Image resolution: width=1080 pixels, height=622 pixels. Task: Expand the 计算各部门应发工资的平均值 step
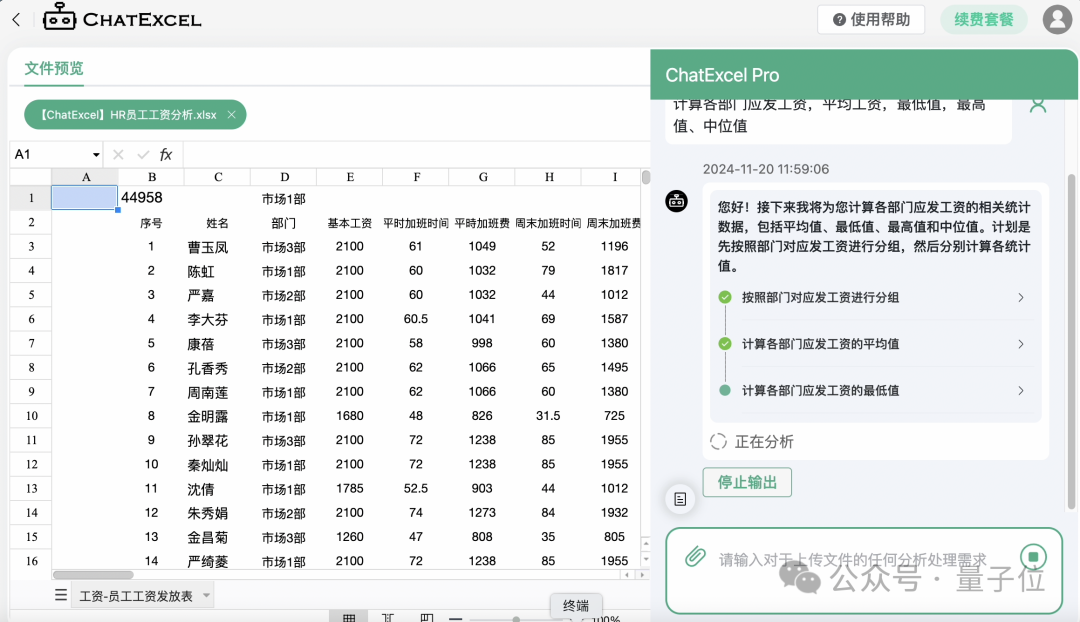click(1021, 344)
